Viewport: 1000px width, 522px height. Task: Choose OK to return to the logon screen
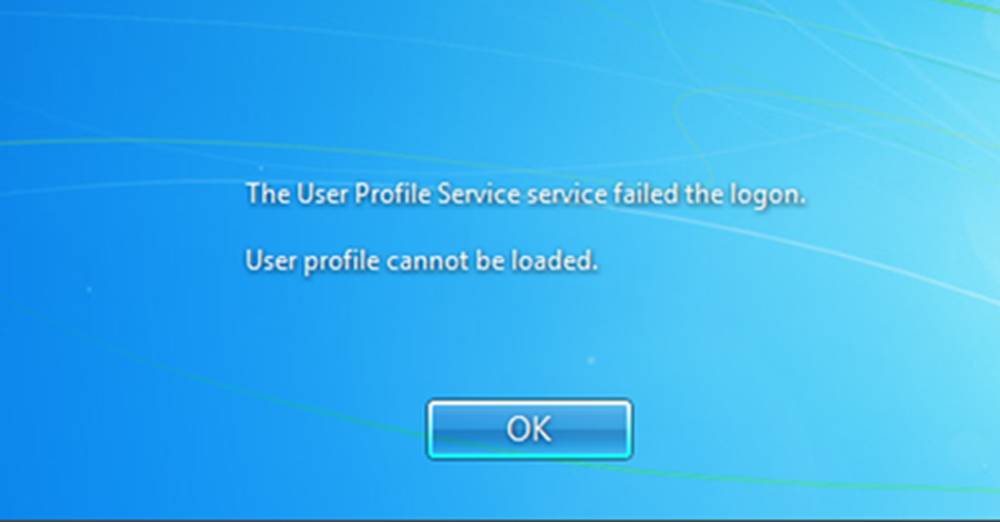pos(529,429)
